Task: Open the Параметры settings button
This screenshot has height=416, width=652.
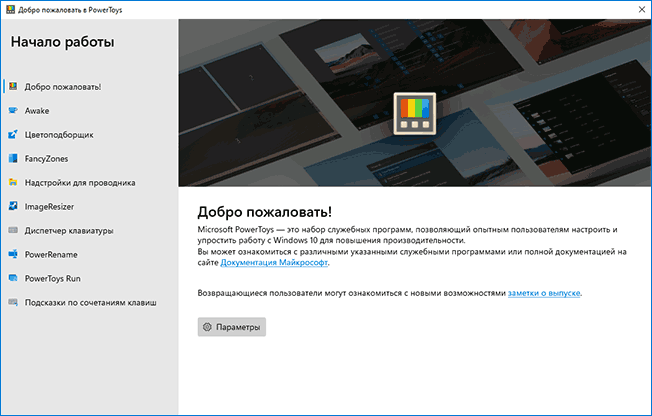Action: 232,327
